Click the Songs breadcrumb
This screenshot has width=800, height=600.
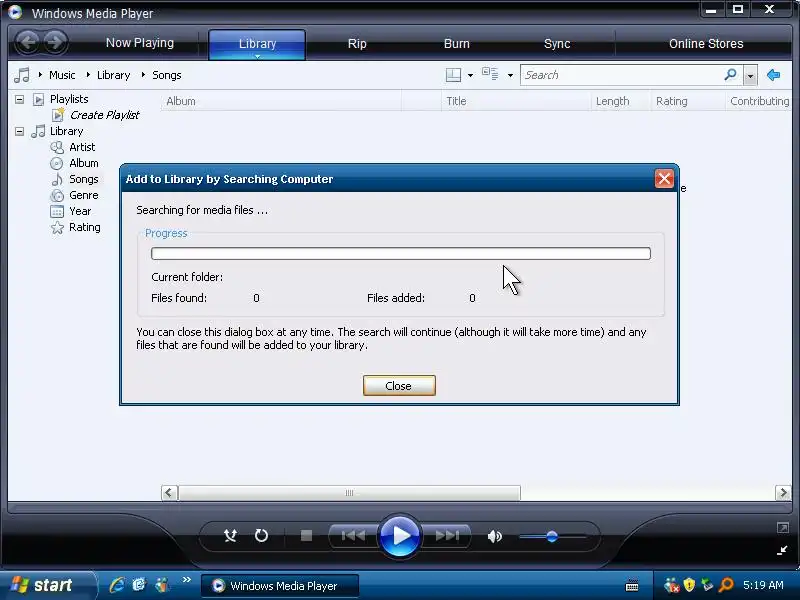[166, 75]
